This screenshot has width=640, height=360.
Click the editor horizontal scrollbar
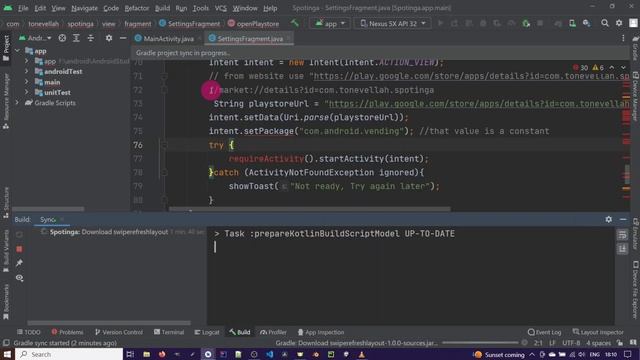click(310, 209)
